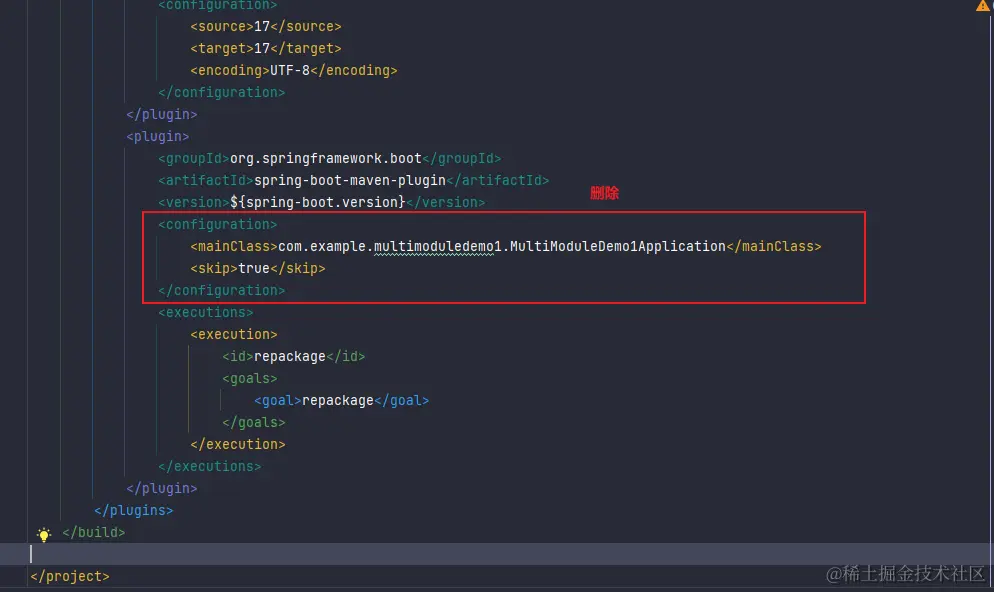Viewport: 994px width, 592px height.
Task: Click the closing </goals> tag
Action: pyautogui.click(x=254, y=423)
